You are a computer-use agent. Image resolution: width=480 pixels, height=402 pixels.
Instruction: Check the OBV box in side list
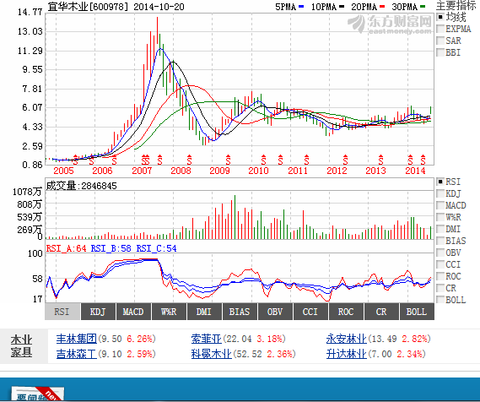coord(440,253)
